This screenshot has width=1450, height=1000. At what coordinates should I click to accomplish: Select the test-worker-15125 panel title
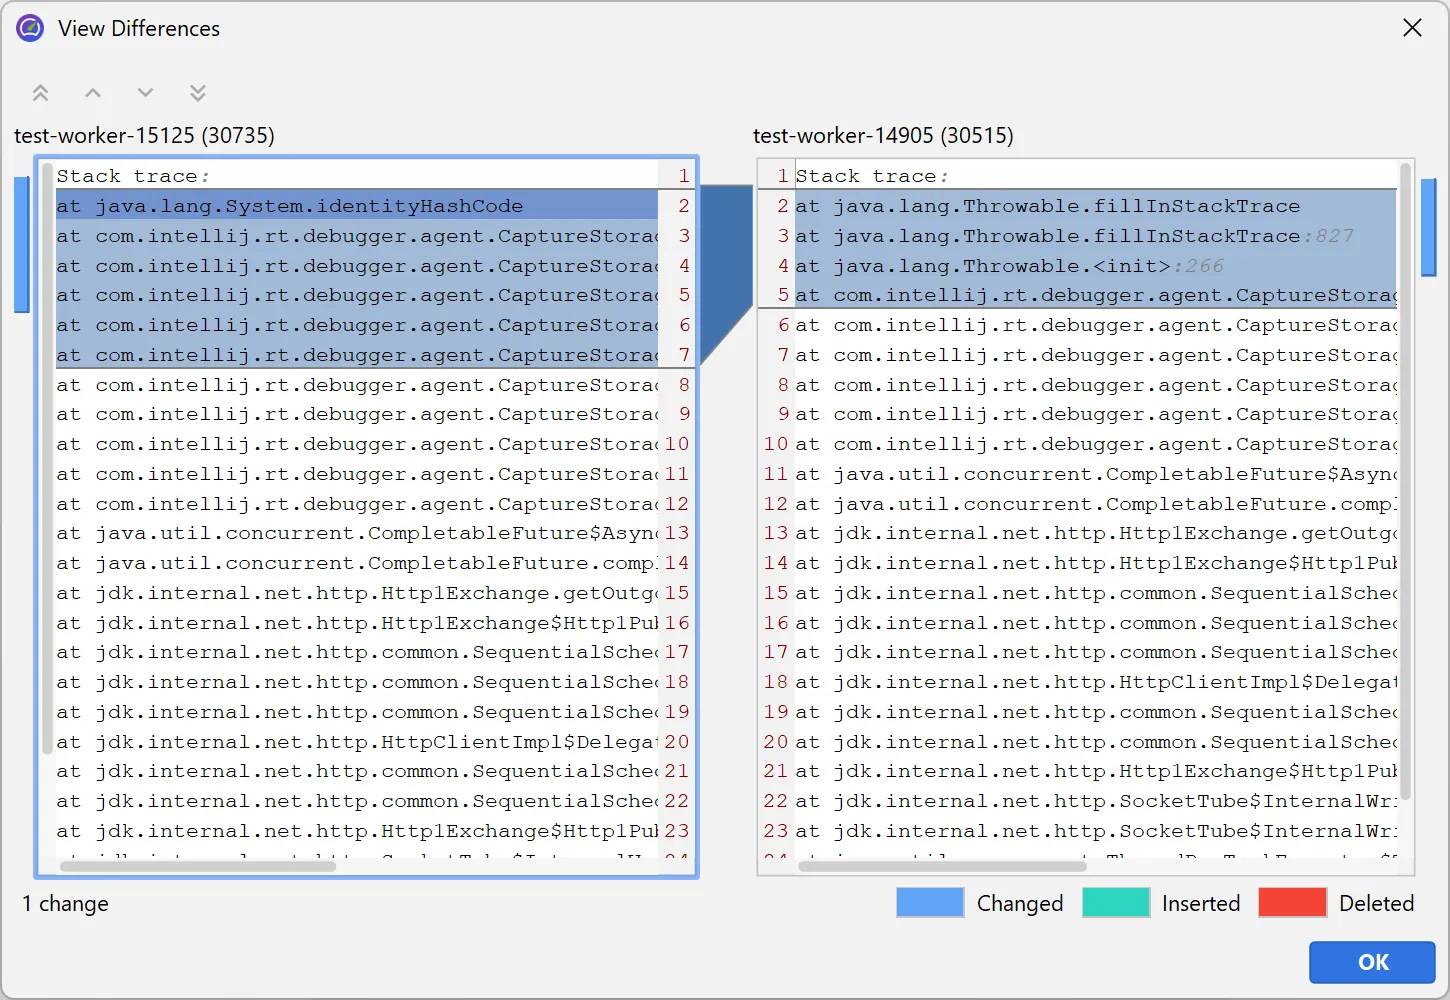coord(144,135)
